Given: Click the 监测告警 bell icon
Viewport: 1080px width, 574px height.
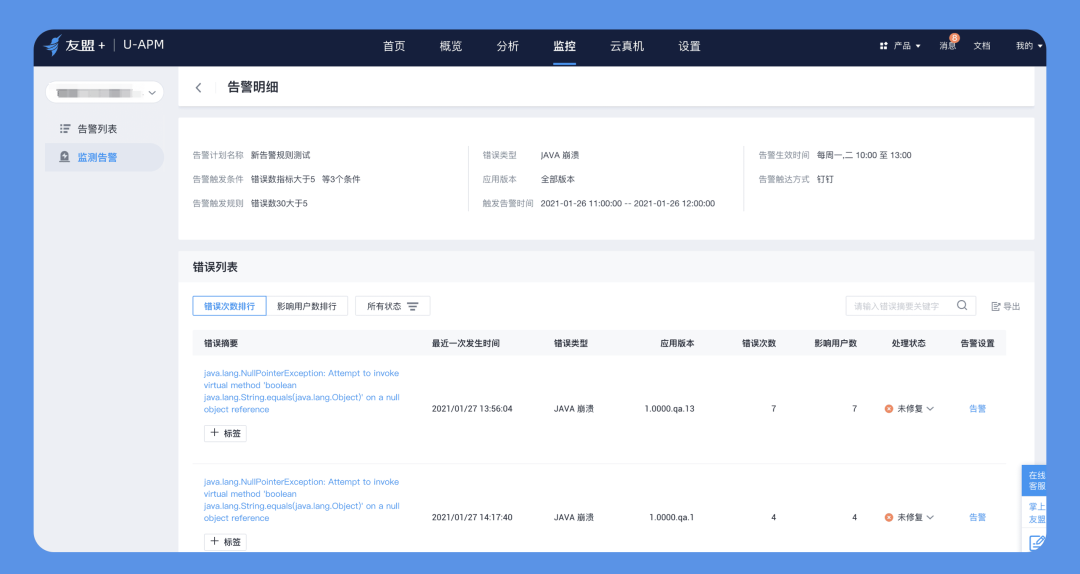Looking at the screenshot, I should pos(64,157).
